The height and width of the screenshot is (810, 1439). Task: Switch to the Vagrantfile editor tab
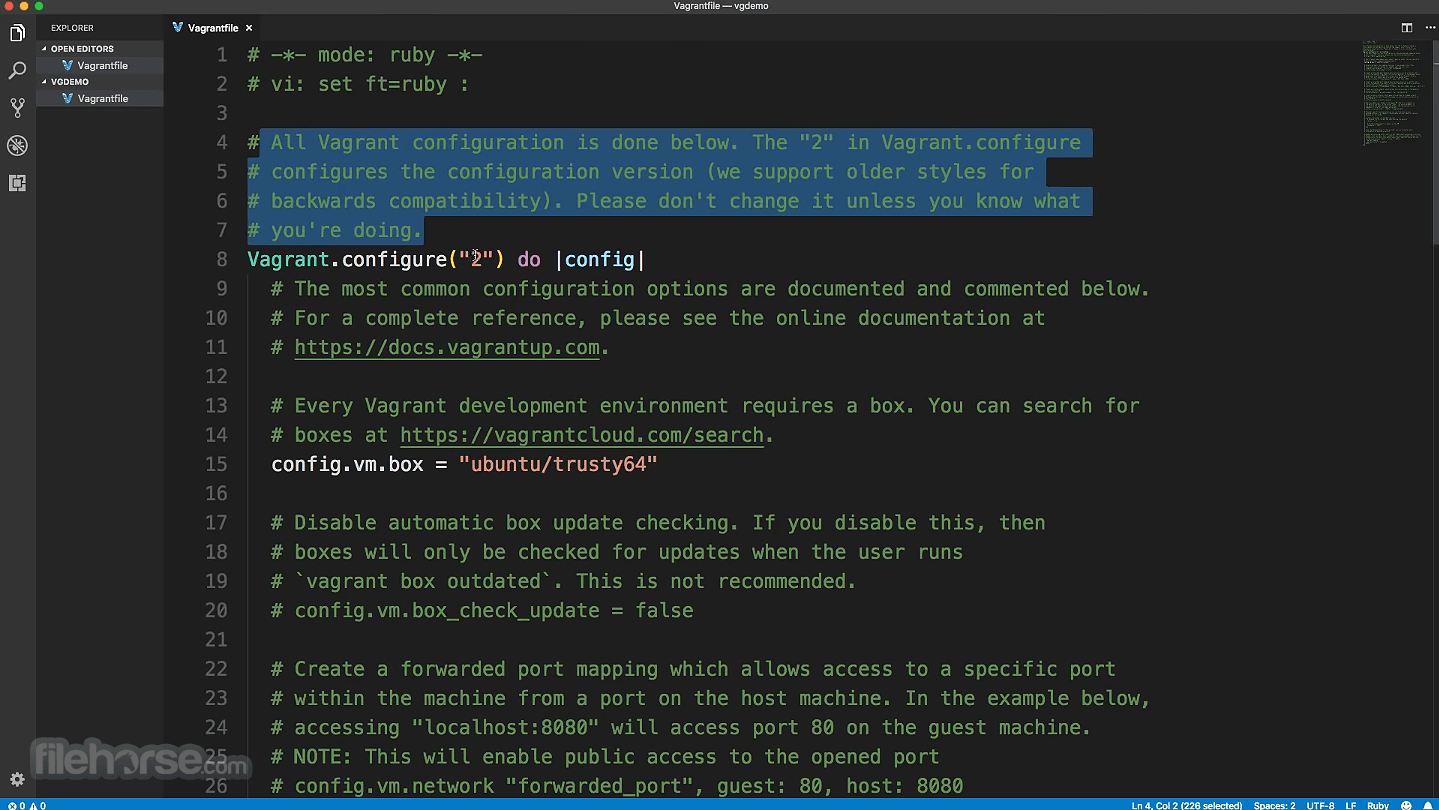tap(211, 28)
